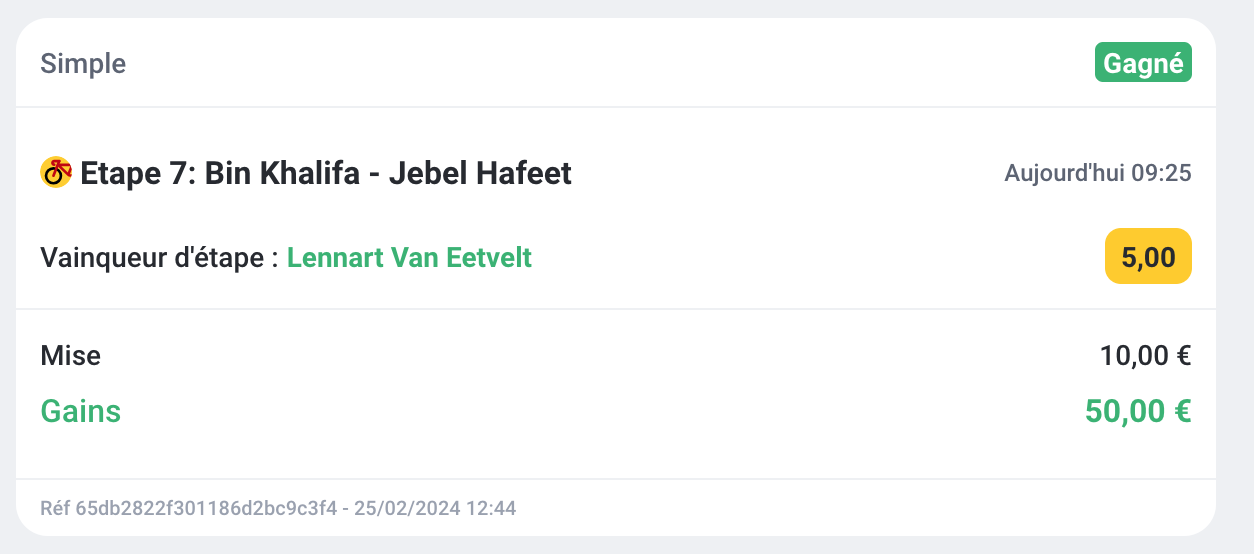The image size is (1254, 554).
Task: Click the 12:44 time in the footer
Action: point(491,509)
